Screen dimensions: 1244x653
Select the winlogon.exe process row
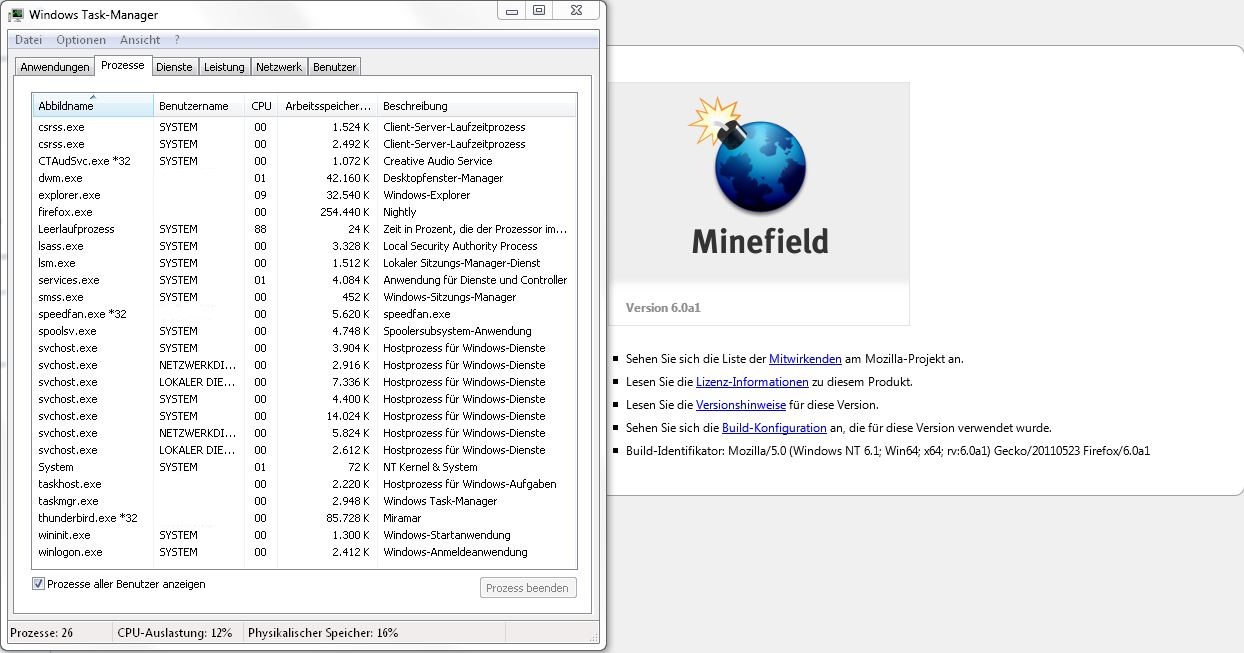(x=304, y=552)
